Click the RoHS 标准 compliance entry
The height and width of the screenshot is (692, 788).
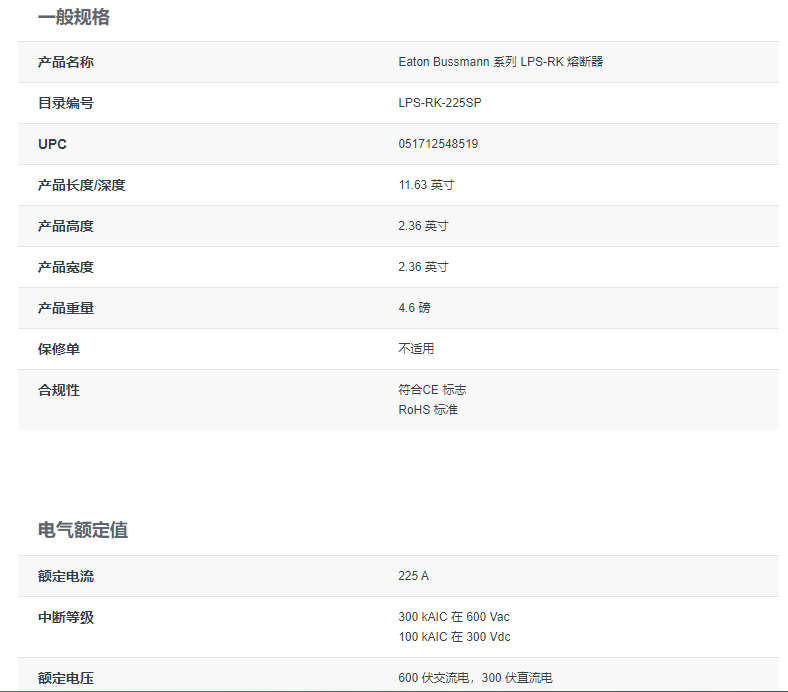point(428,410)
